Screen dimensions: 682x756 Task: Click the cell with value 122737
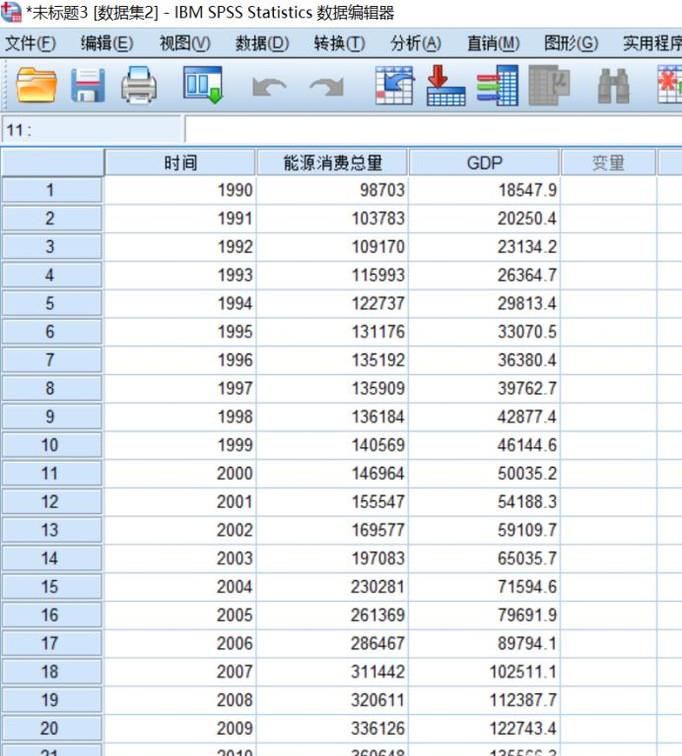332,303
